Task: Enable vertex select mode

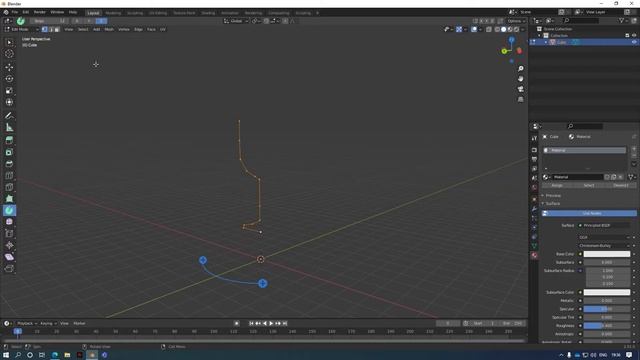Action: [x=44, y=29]
